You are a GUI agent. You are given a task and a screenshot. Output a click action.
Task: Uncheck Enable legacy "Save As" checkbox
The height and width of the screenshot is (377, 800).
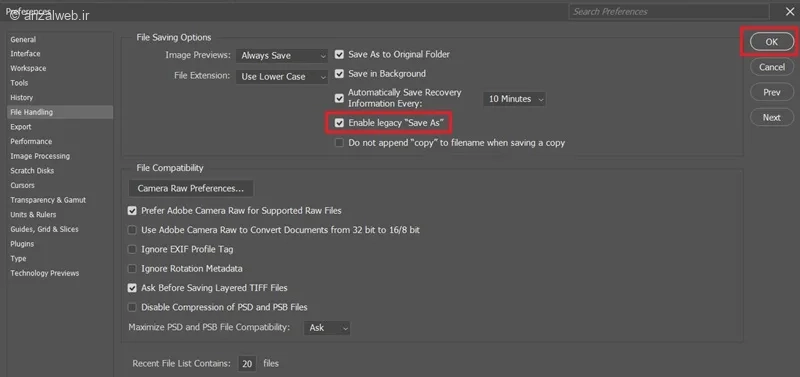339,123
